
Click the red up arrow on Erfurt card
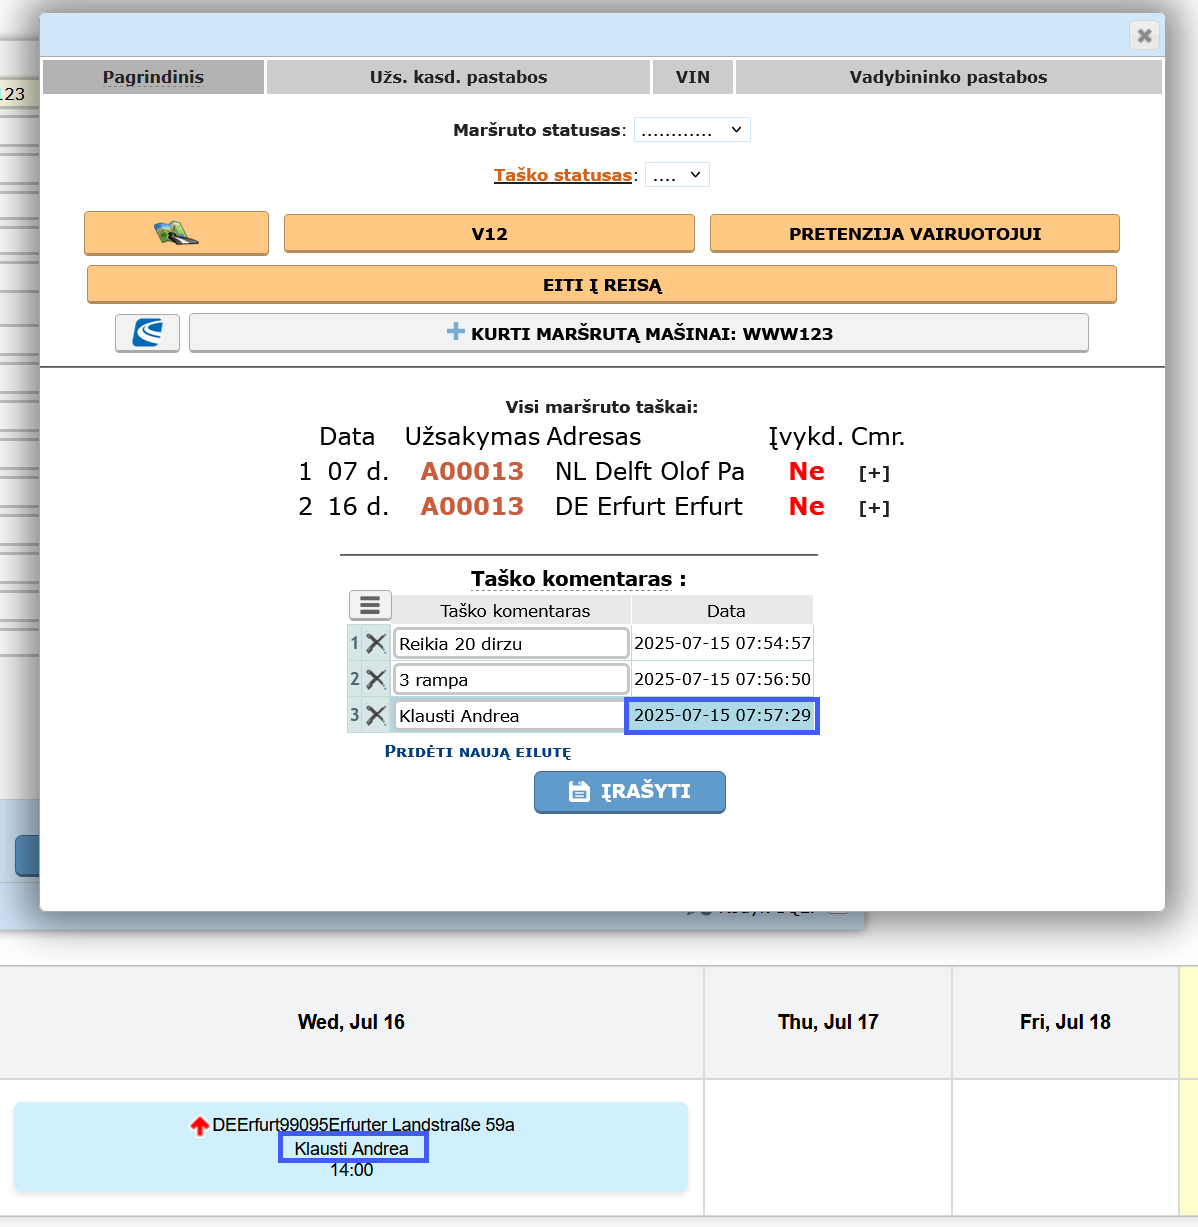coord(200,1126)
